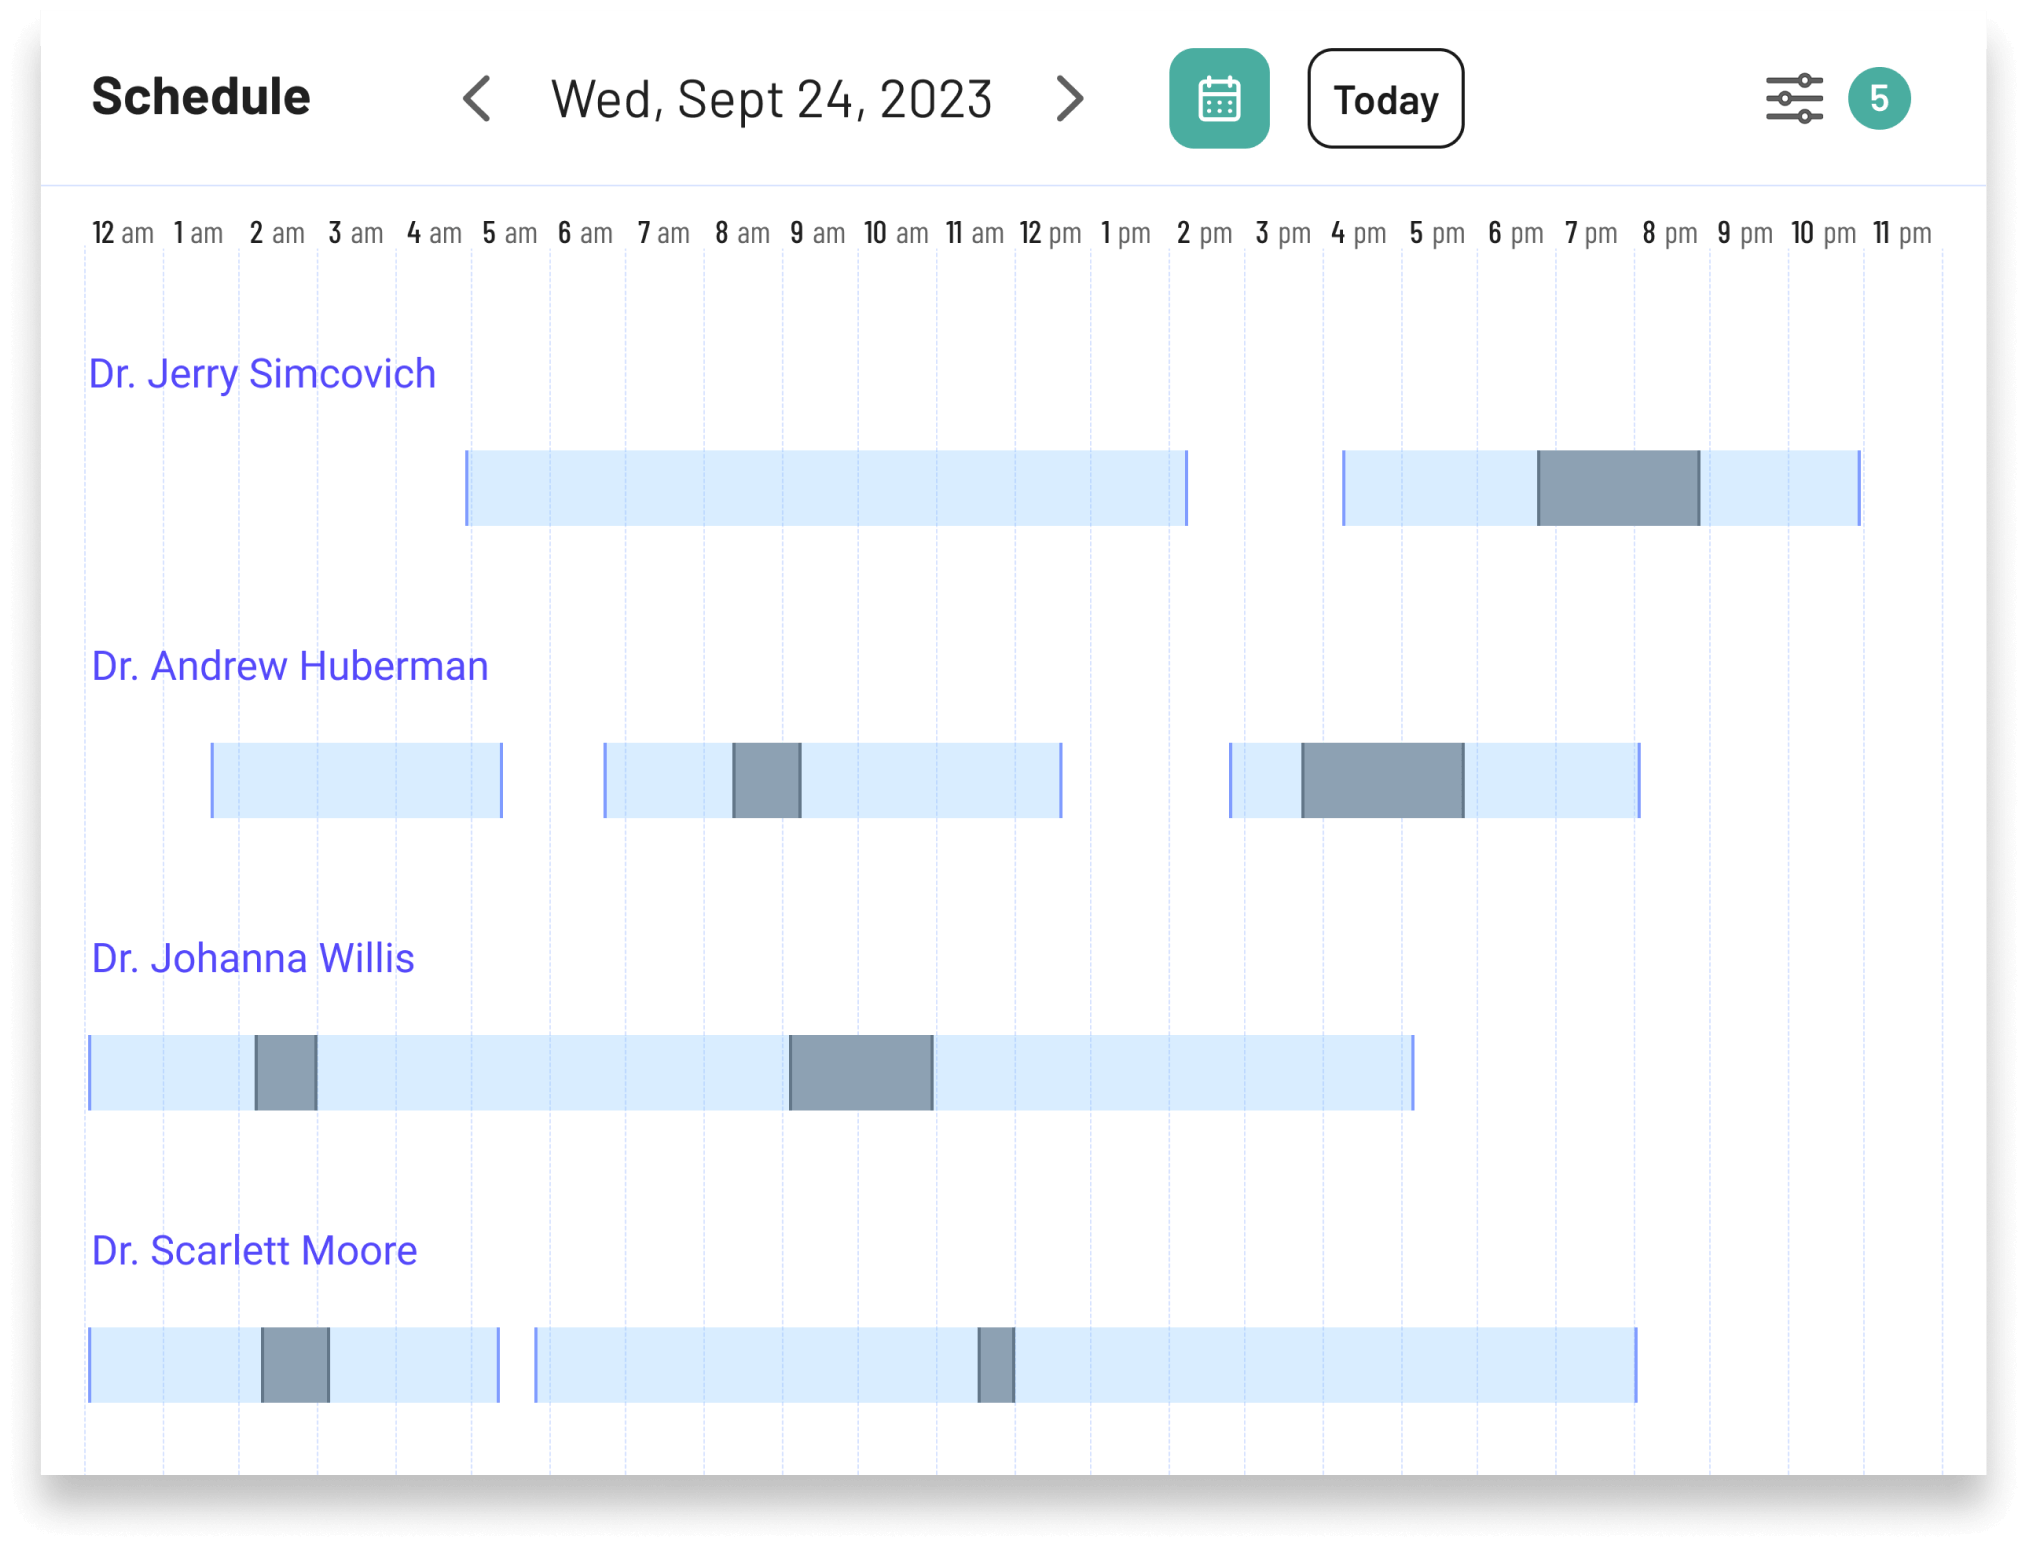Select Dr. Simcovich's evening gray booked block
Viewport: 2027px width, 1547px height.
1618,488
